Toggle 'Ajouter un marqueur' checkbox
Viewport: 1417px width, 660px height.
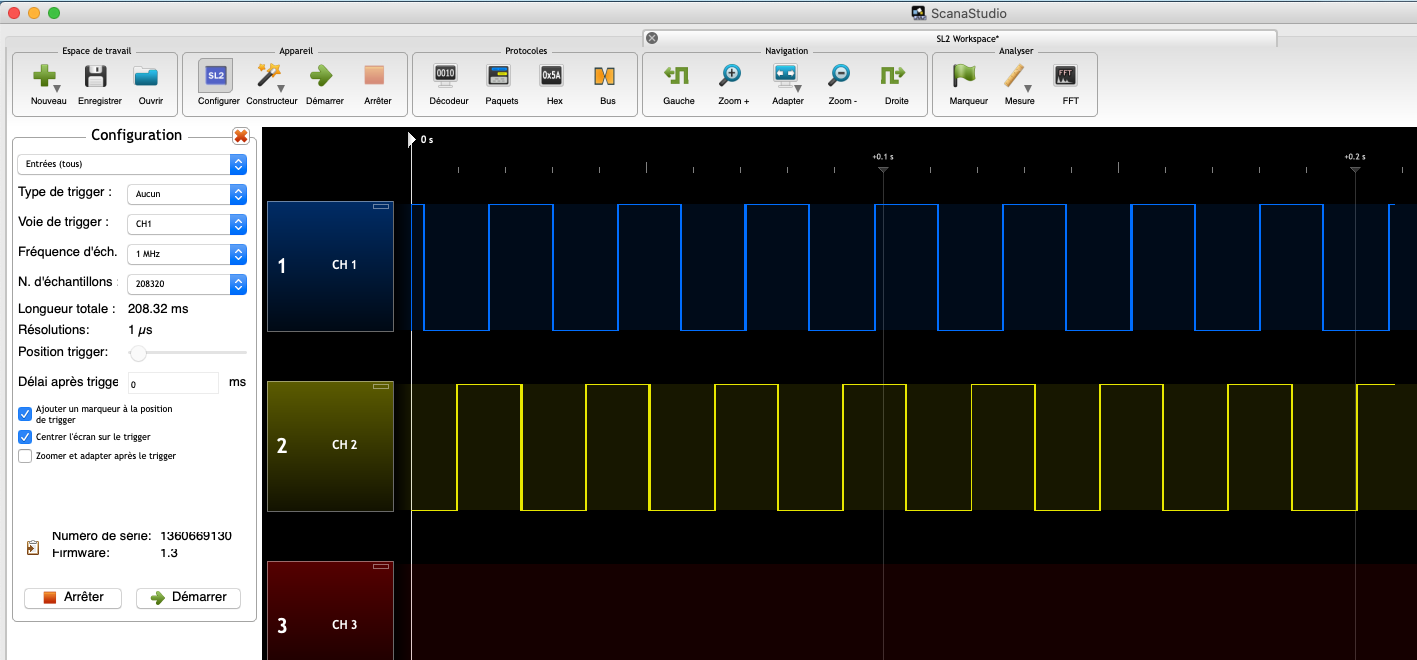tap(25, 414)
